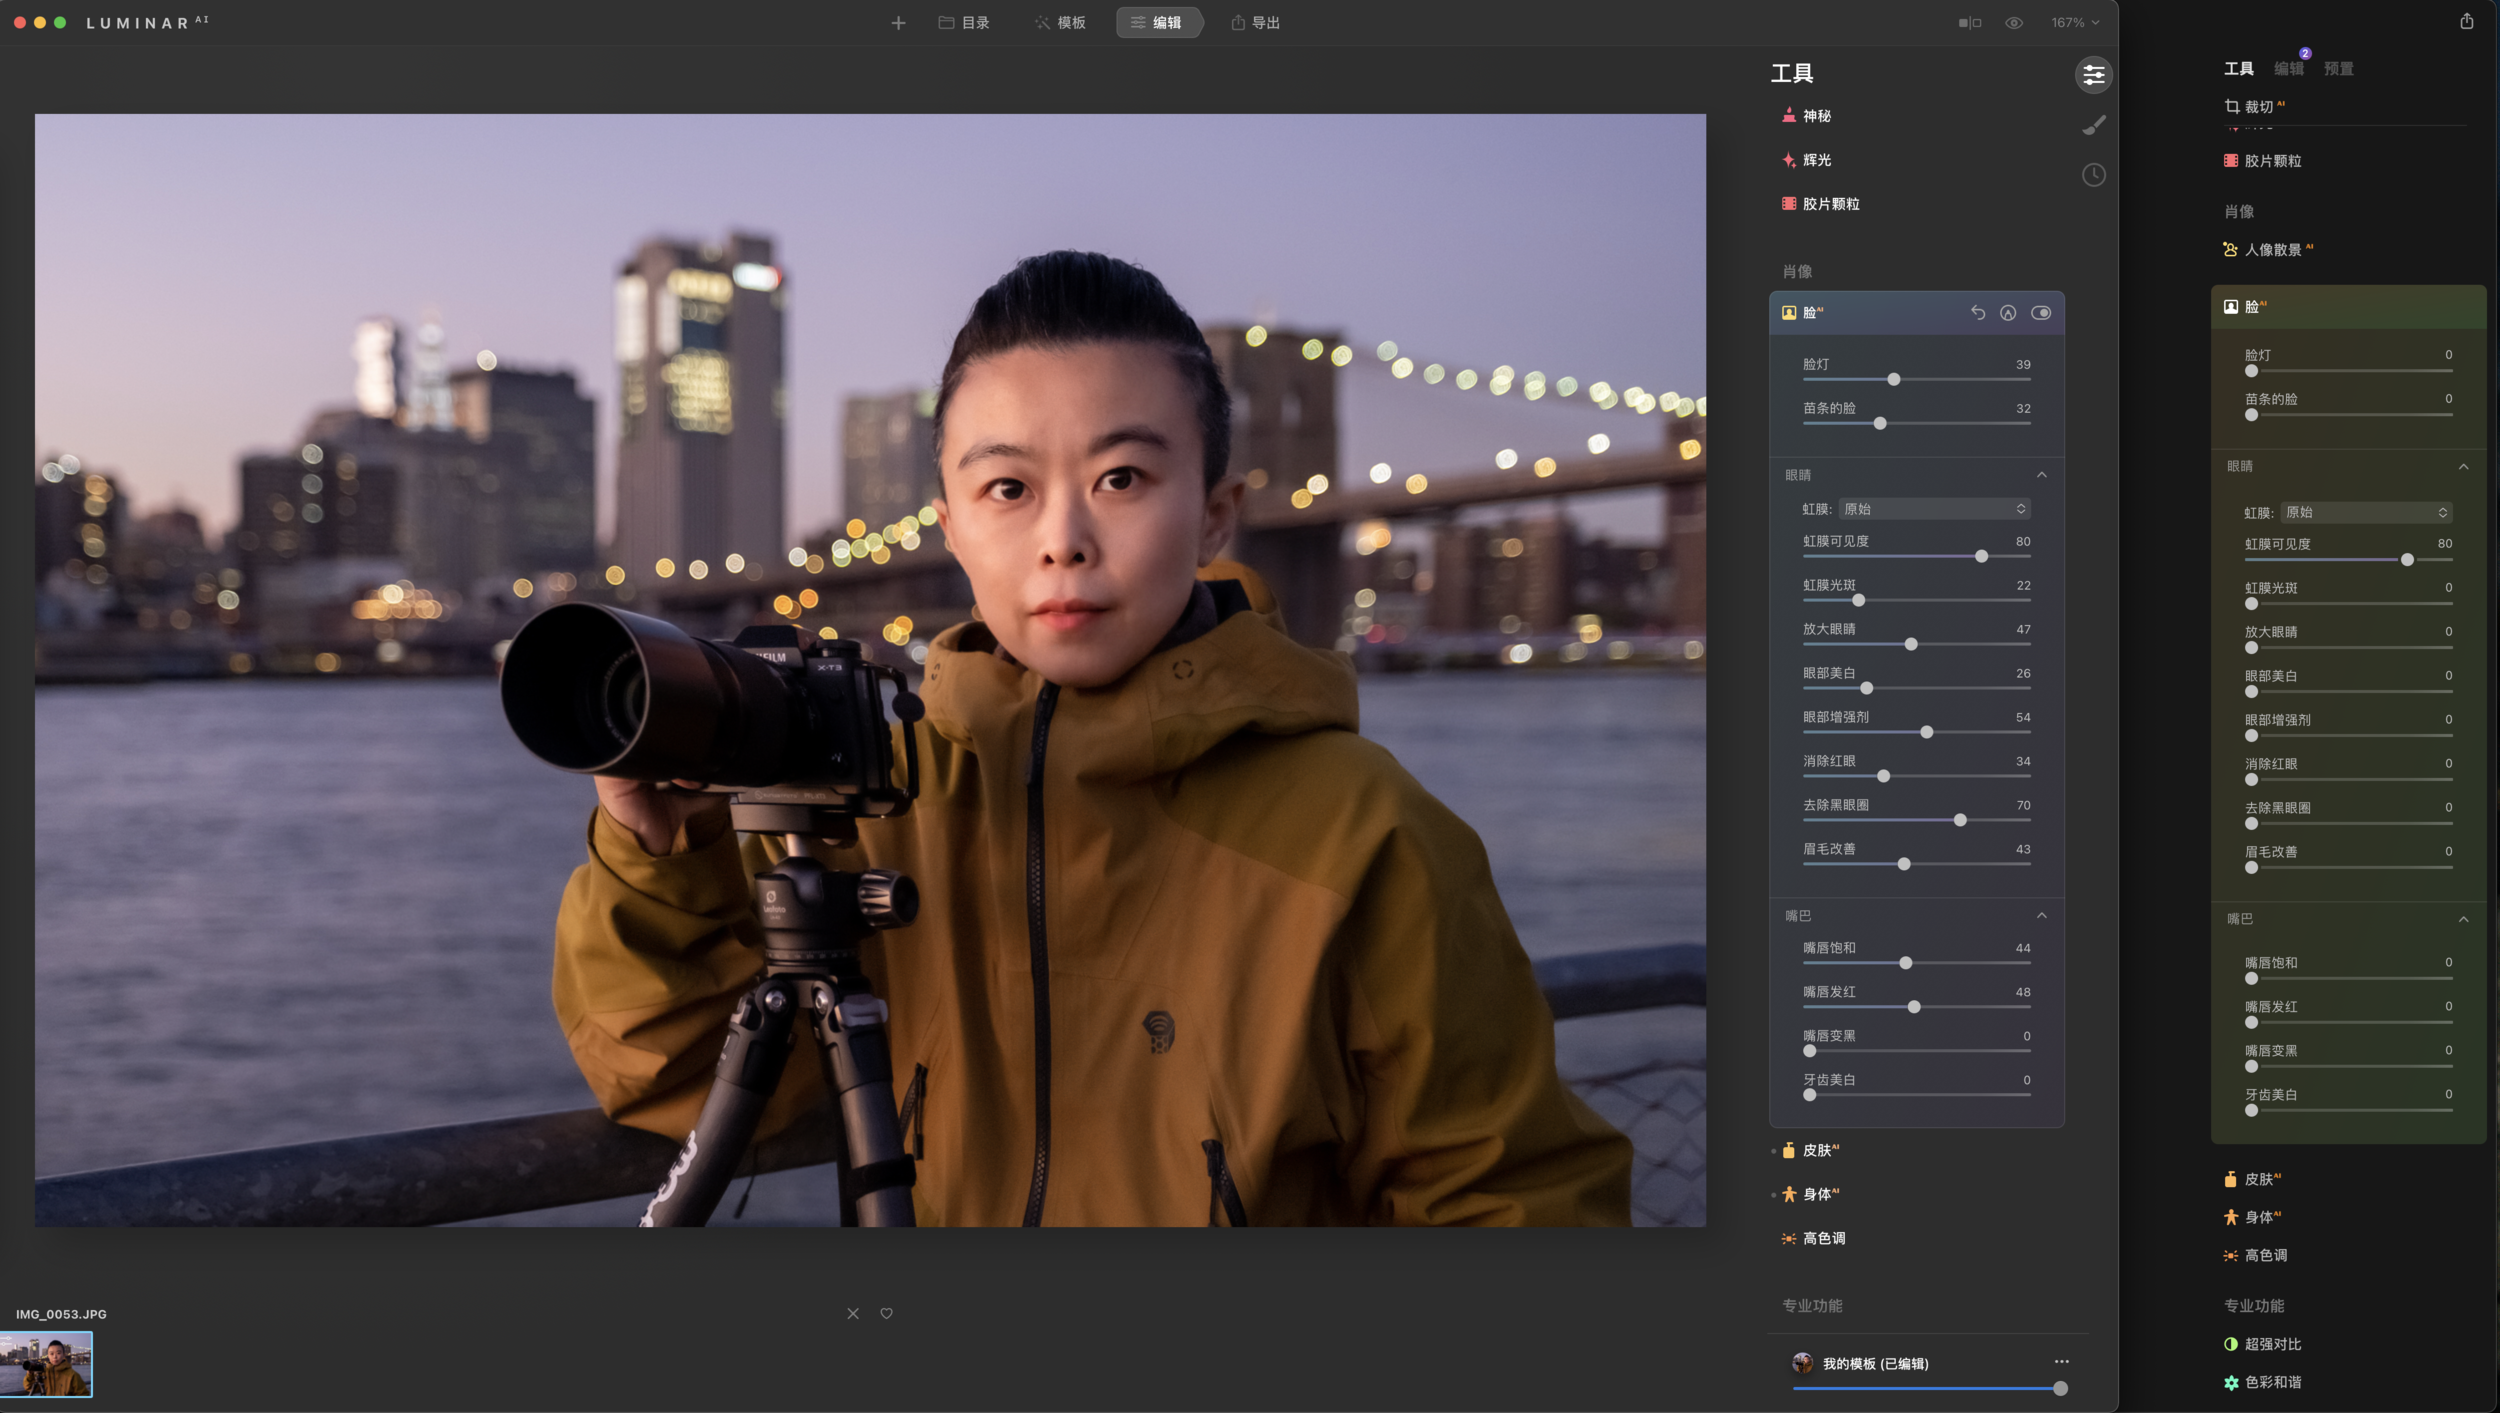Open the 虹膜 iris style dropdown
Screen dimensions: 2500x1413
(x=1934, y=509)
